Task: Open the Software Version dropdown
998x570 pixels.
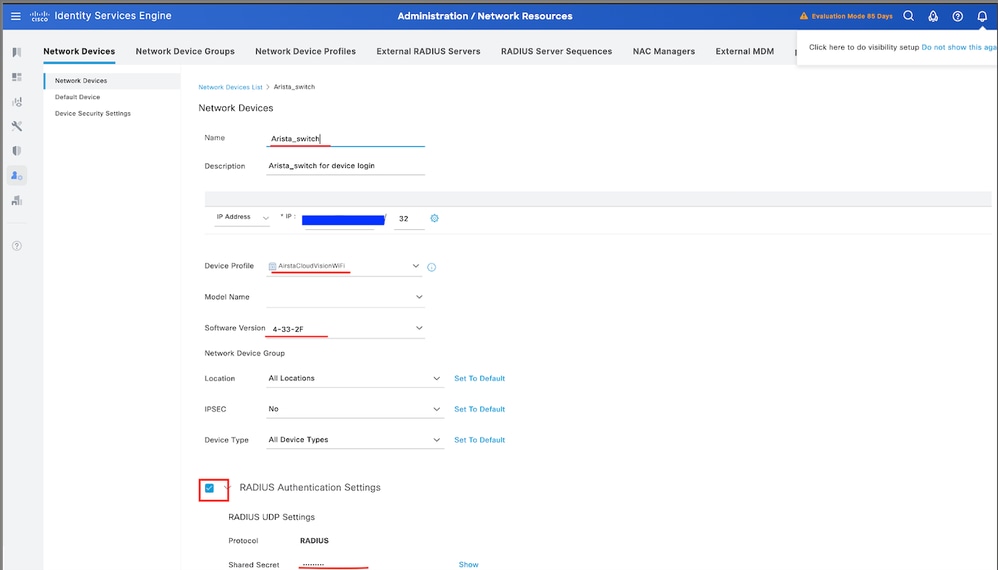Action: 419,328
